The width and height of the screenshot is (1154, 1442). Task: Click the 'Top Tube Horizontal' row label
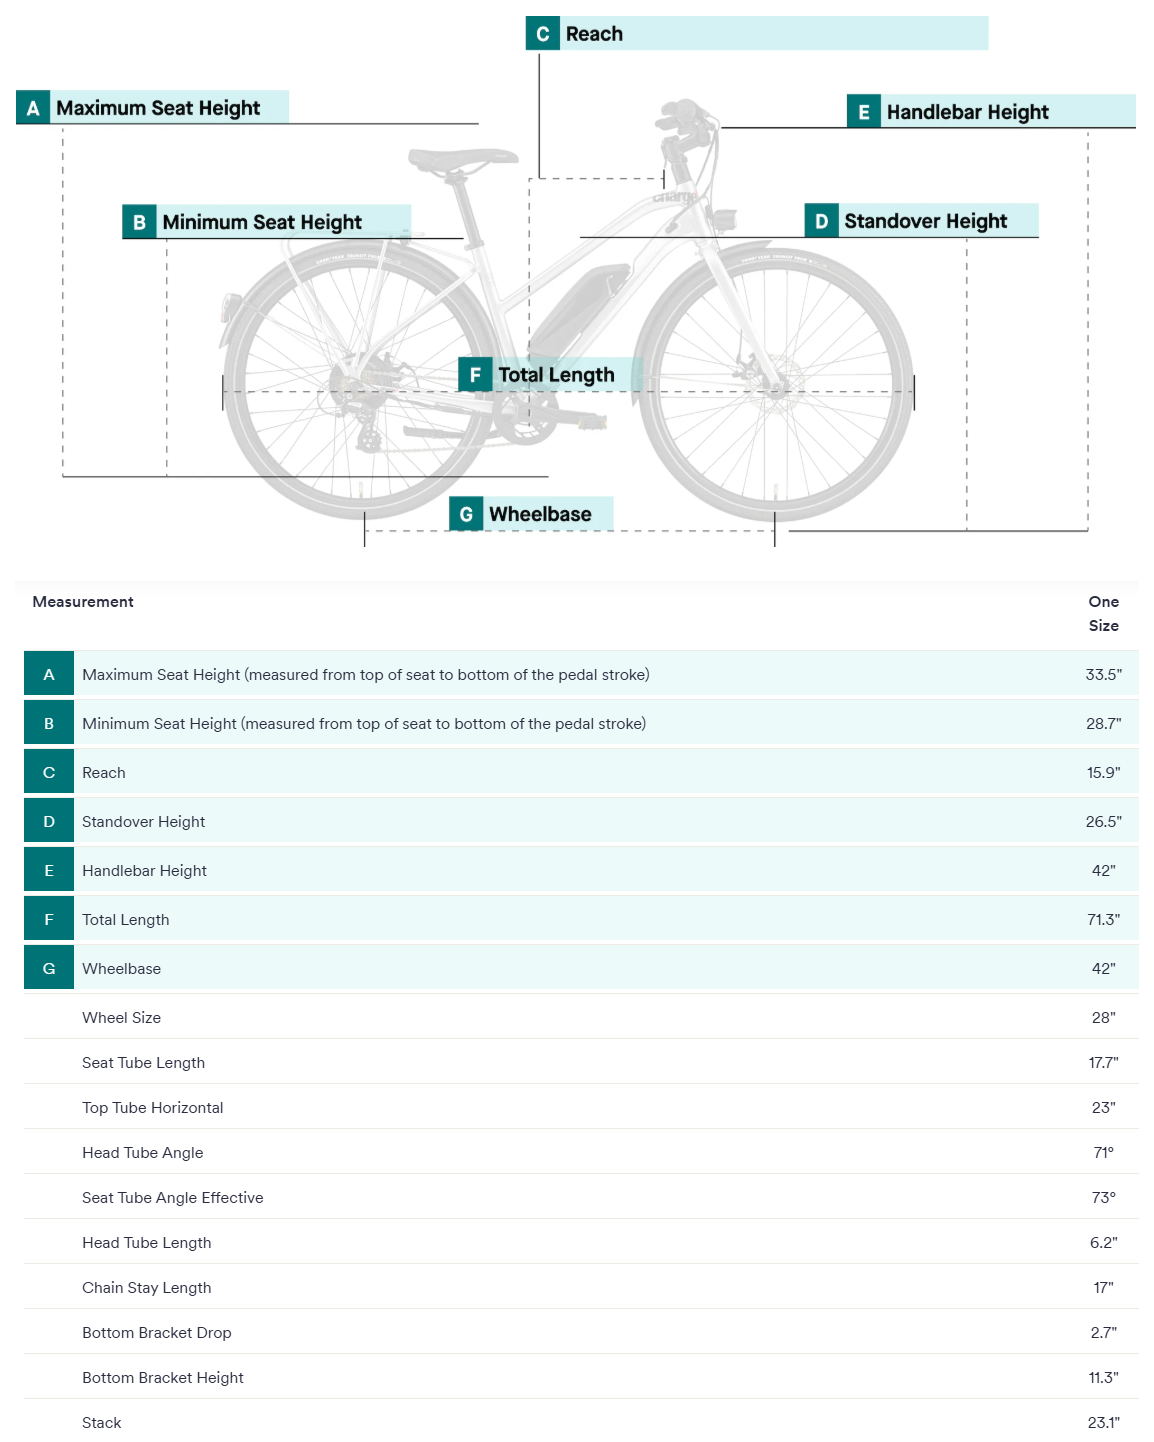click(x=153, y=1107)
